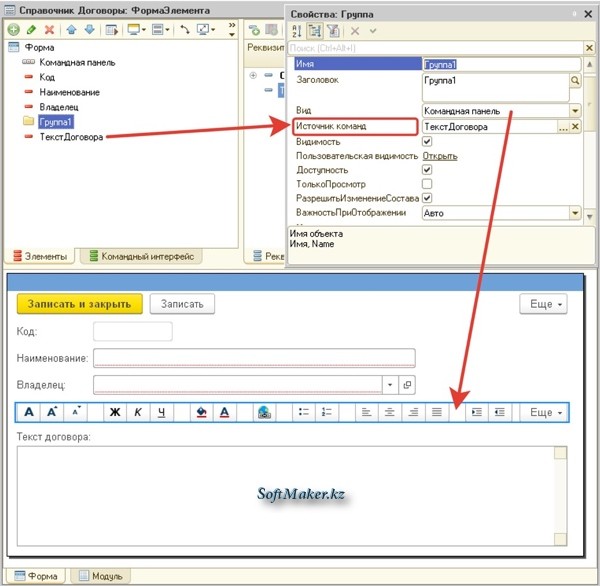The width and height of the screenshot is (600, 586).
Task: Justify text in the preview toolbar
Action: (x=437, y=412)
